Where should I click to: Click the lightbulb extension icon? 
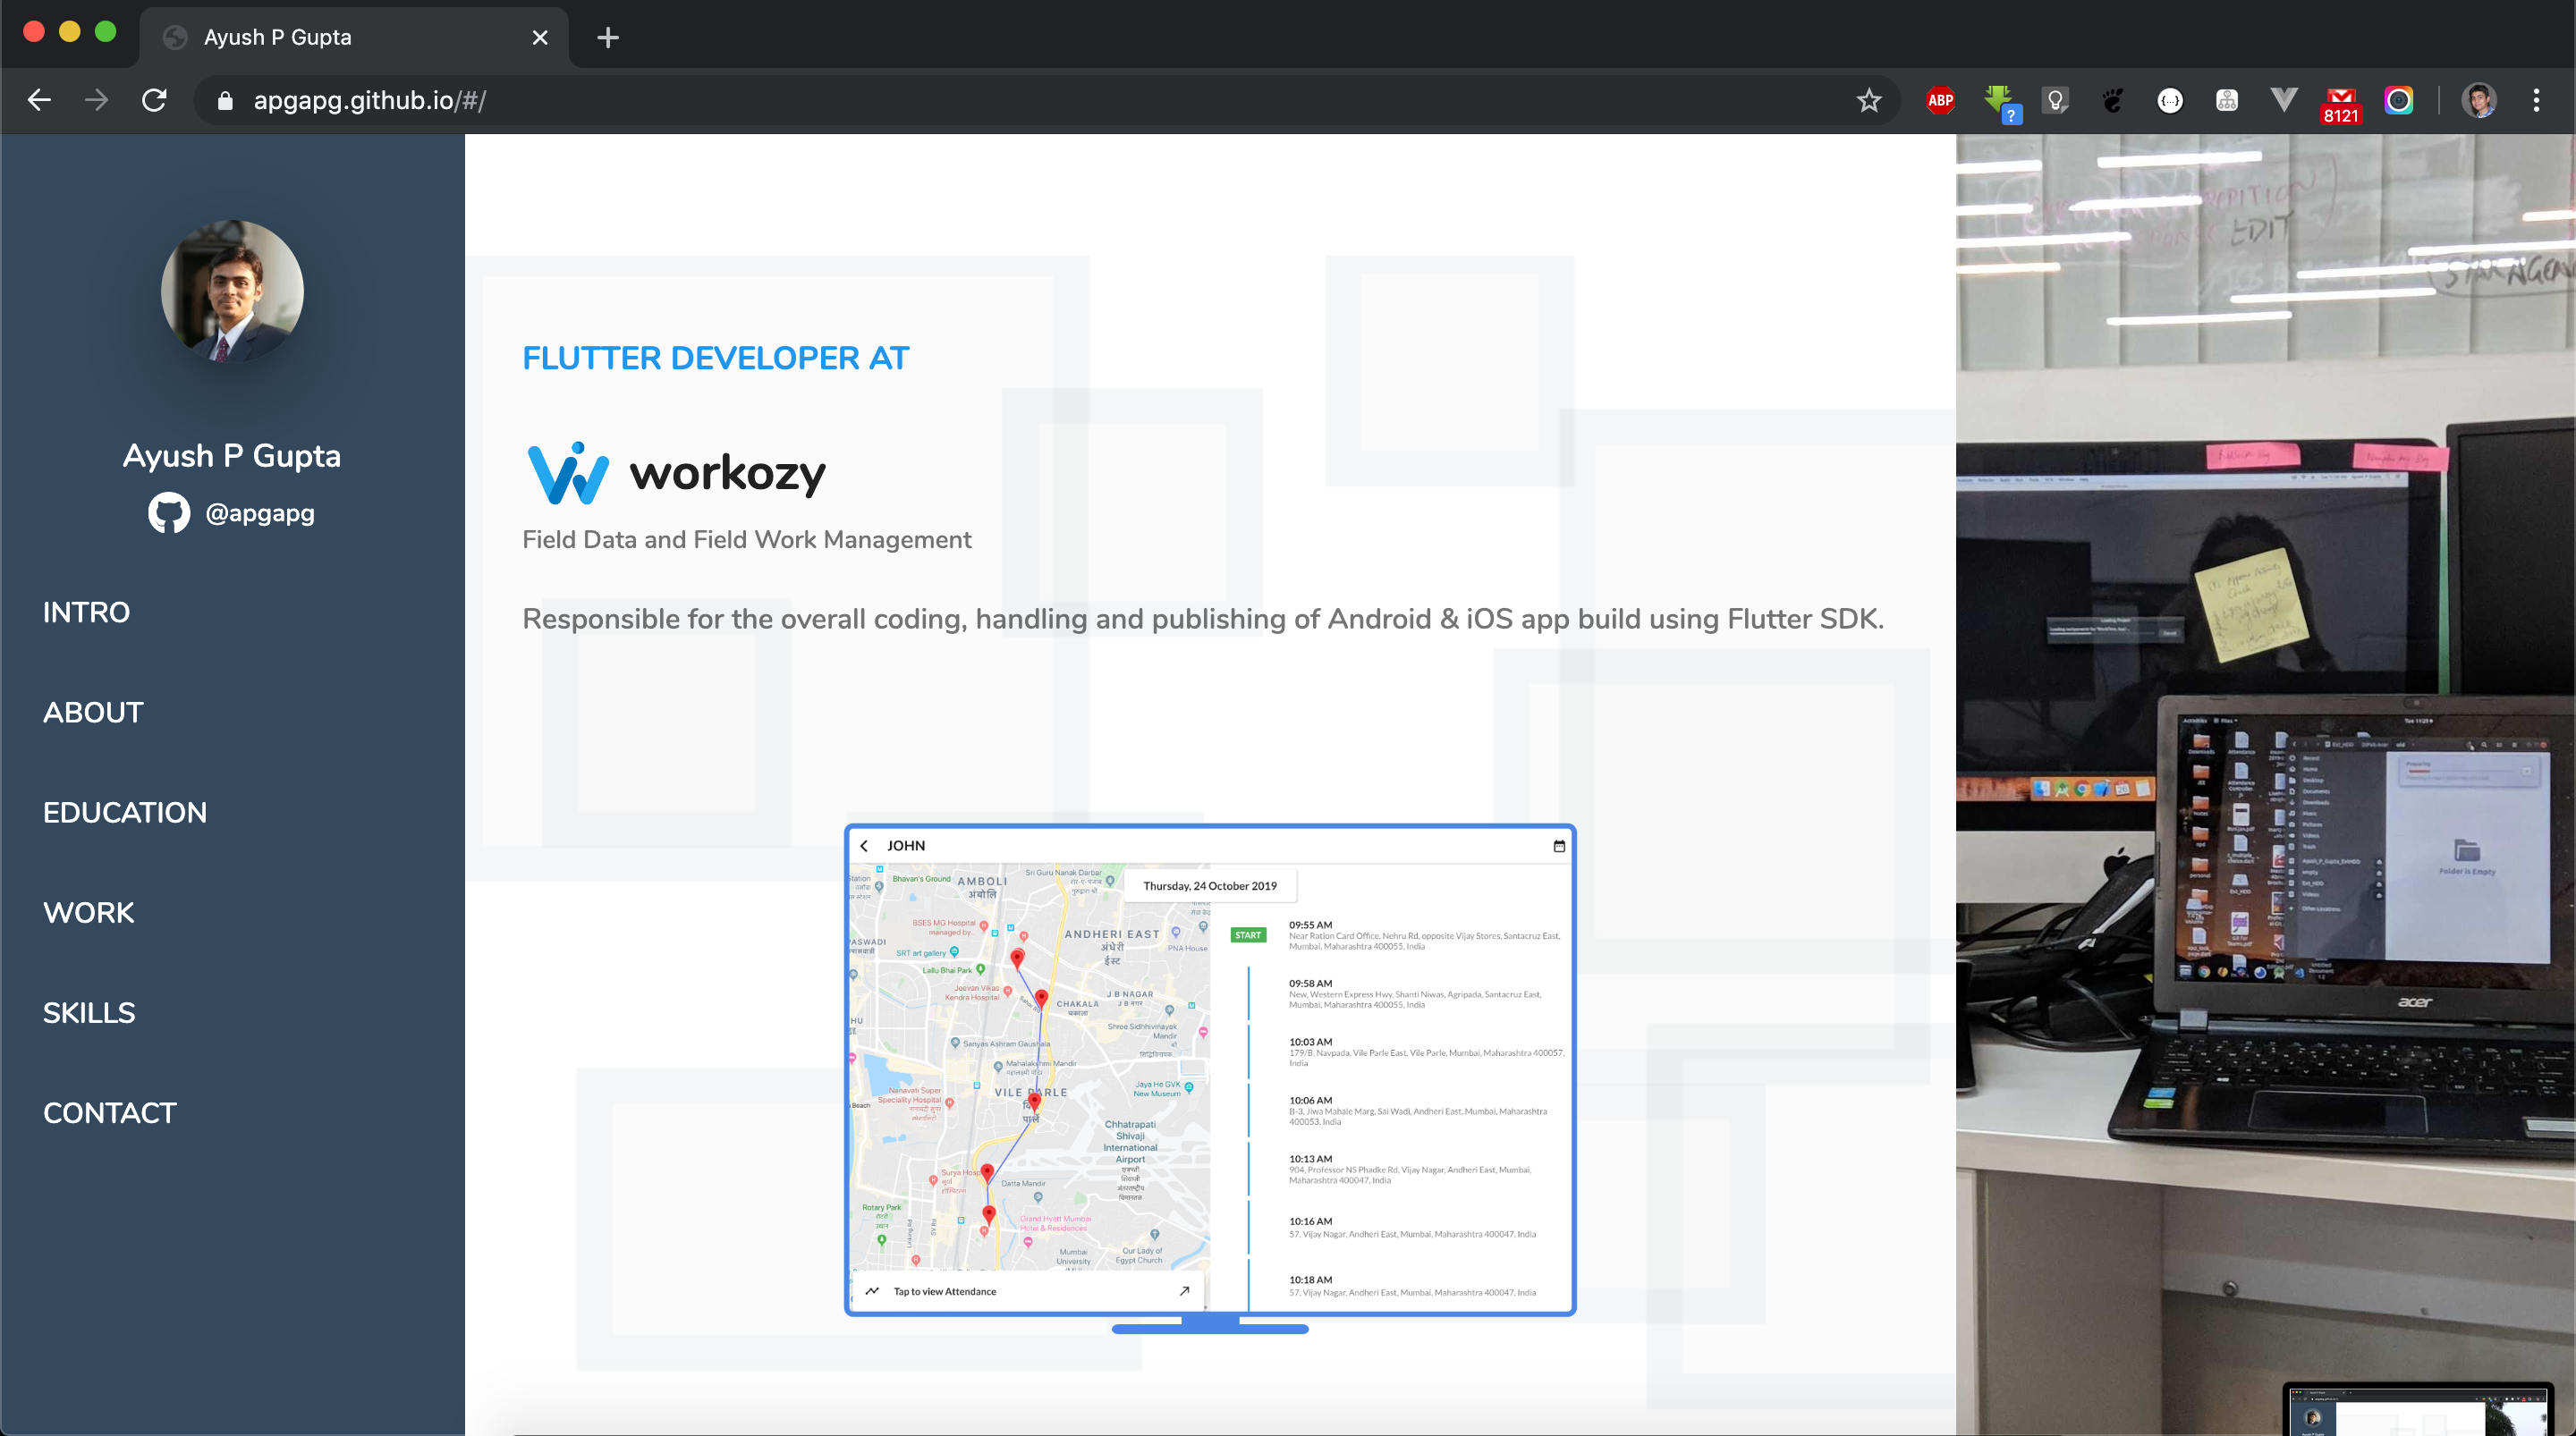2055,100
